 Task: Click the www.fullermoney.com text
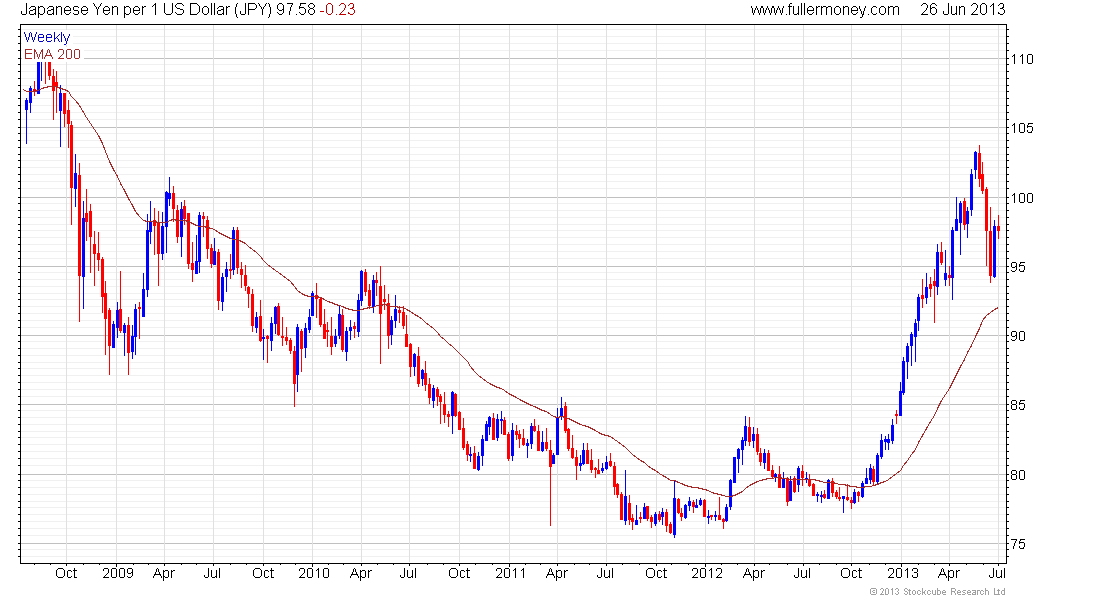[x=824, y=10]
